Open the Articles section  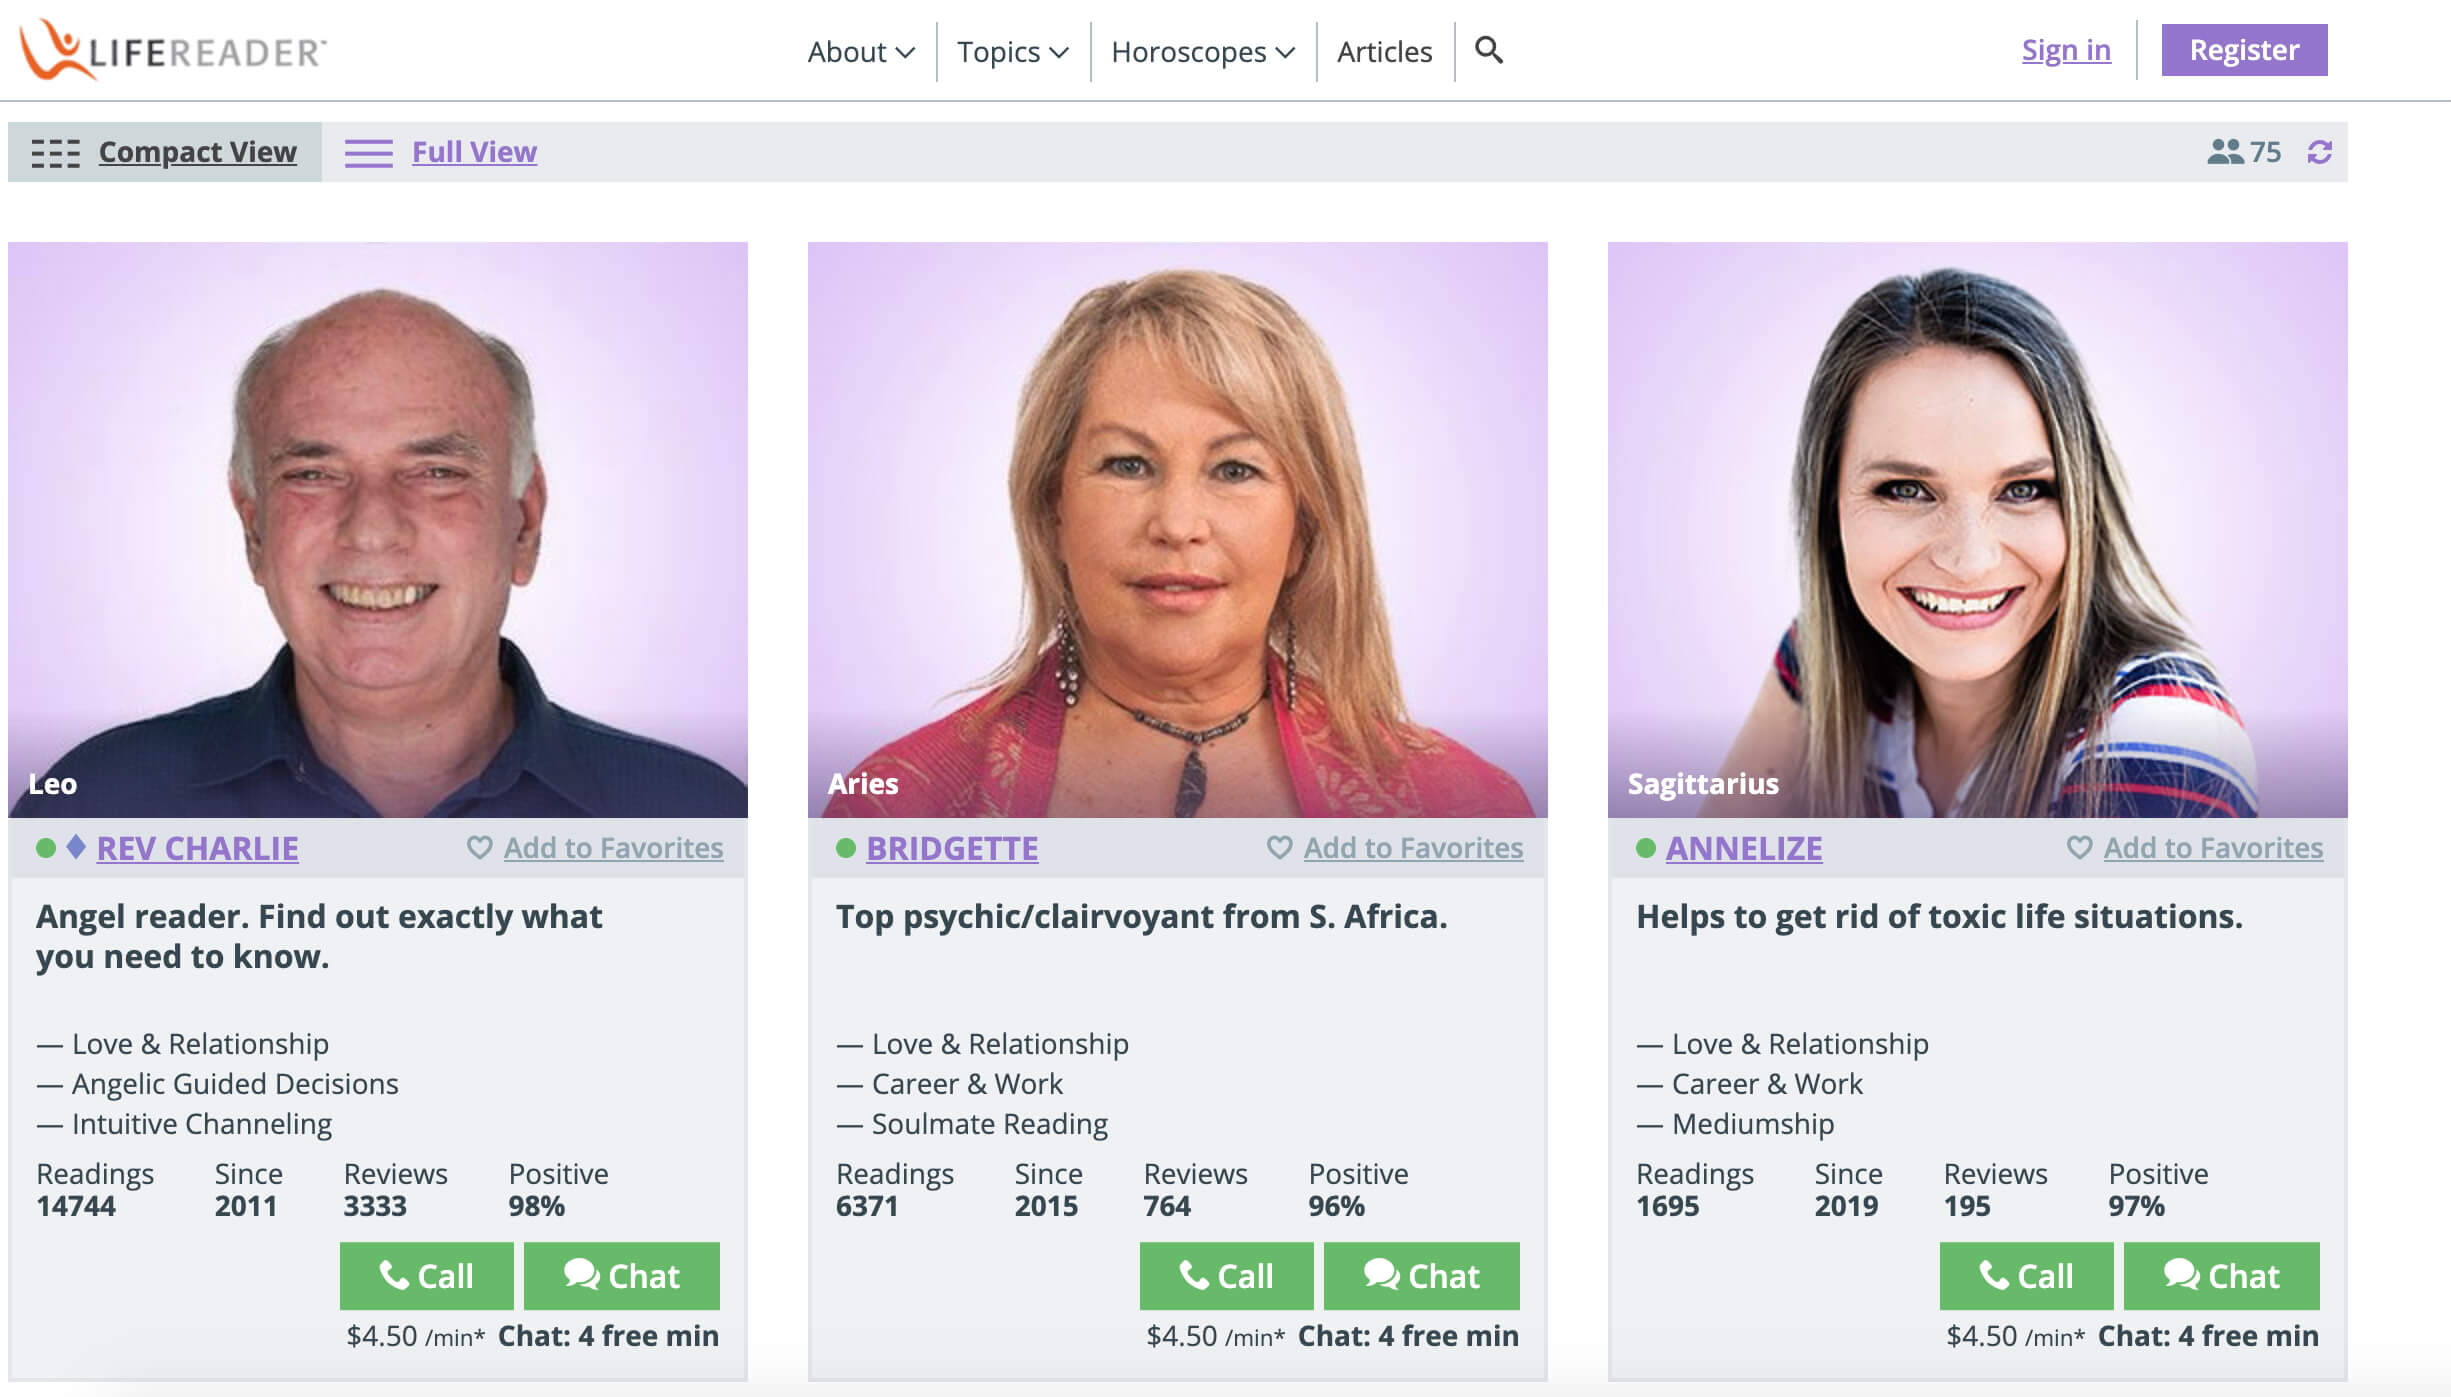(x=1383, y=51)
